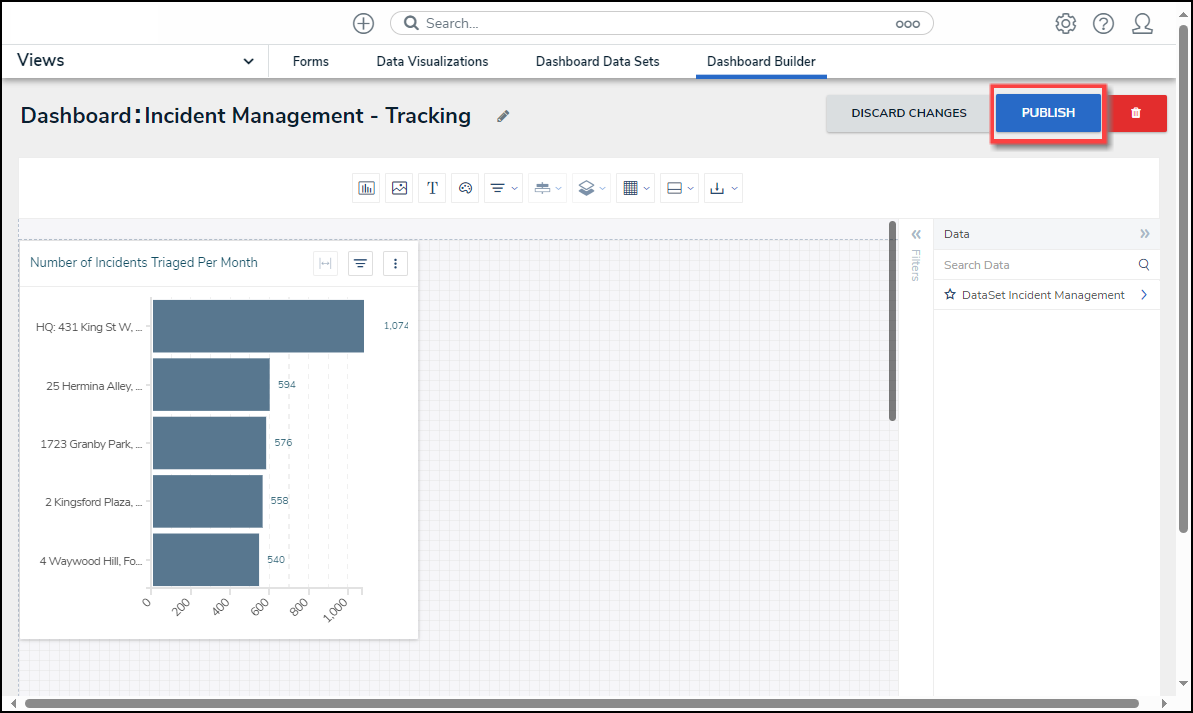Expand the grid settings dropdown in toolbar
The image size is (1193, 713).
pos(634,188)
